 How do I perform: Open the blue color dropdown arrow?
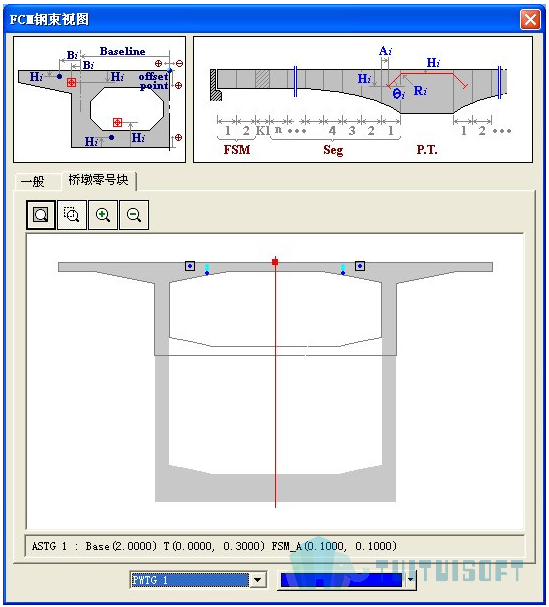point(410,580)
